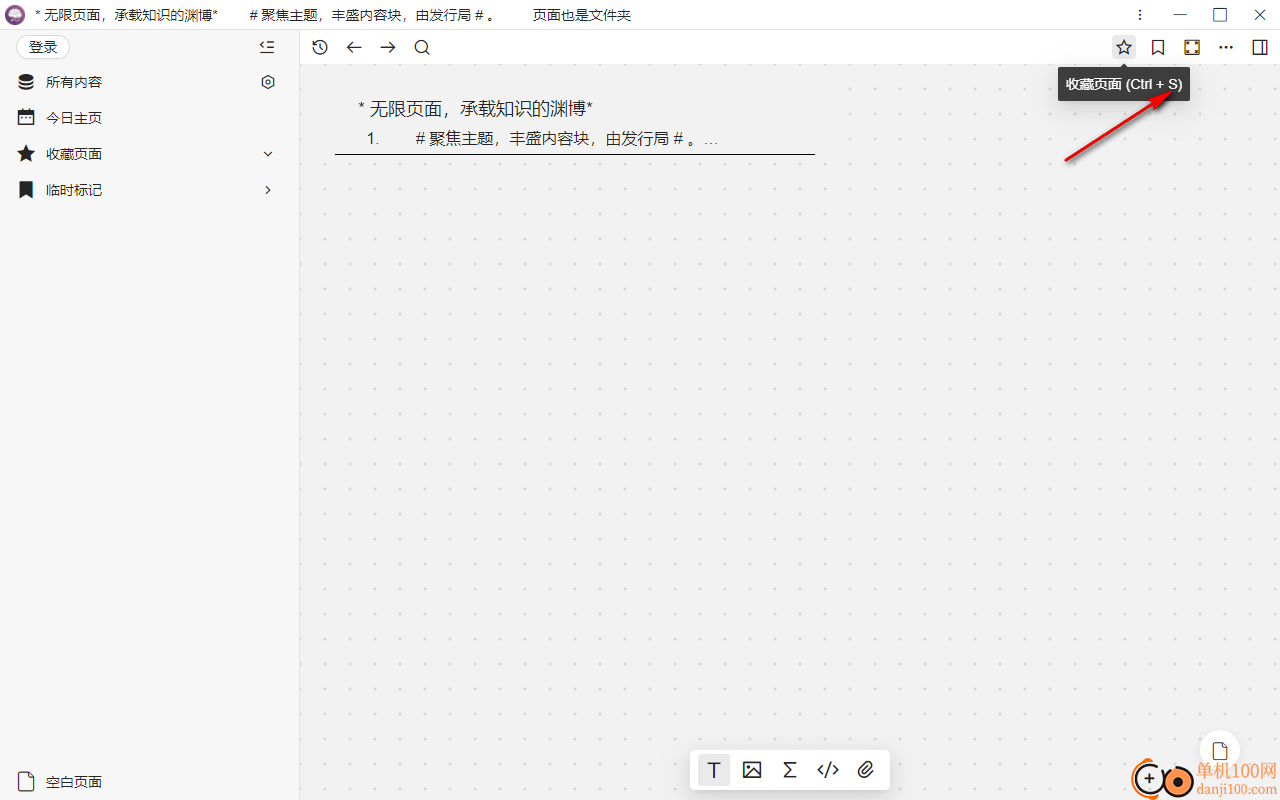This screenshot has width=1280, height=800.
Task: Add a temporary bookmark mark icon
Action: (x=1158, y=47)
